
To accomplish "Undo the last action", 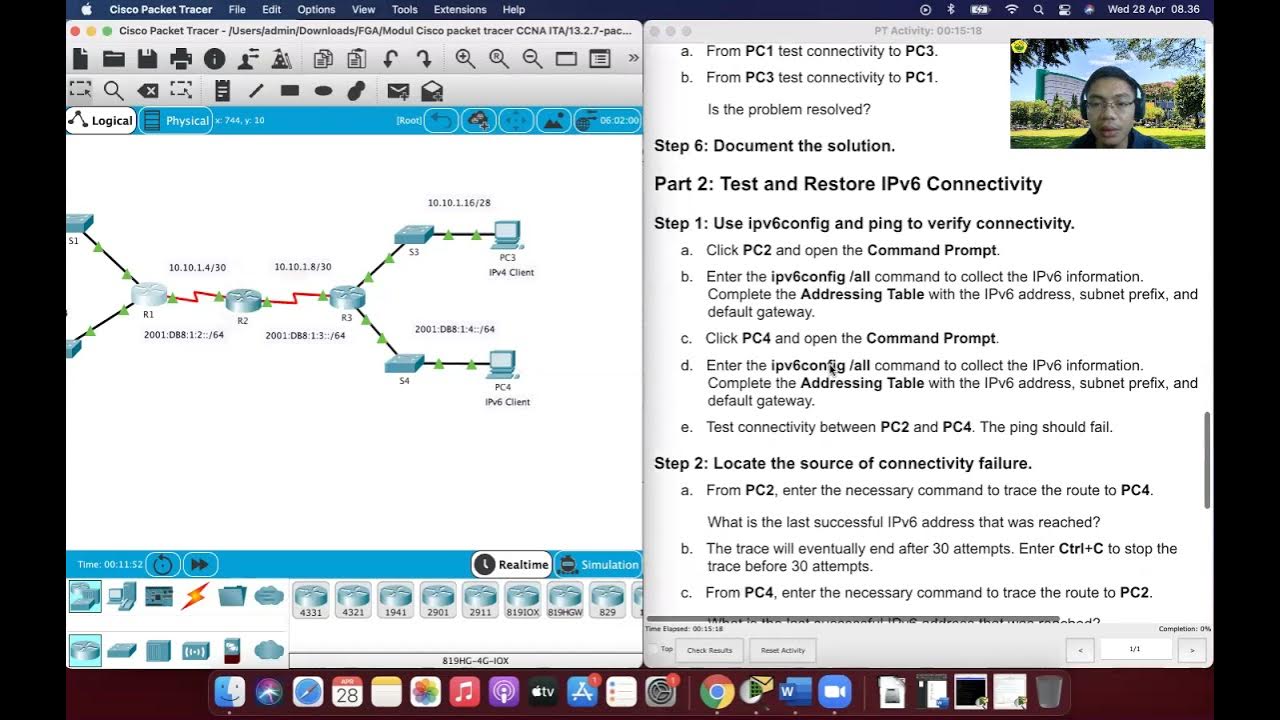I will pyautogui.click(x=390, y=59).
